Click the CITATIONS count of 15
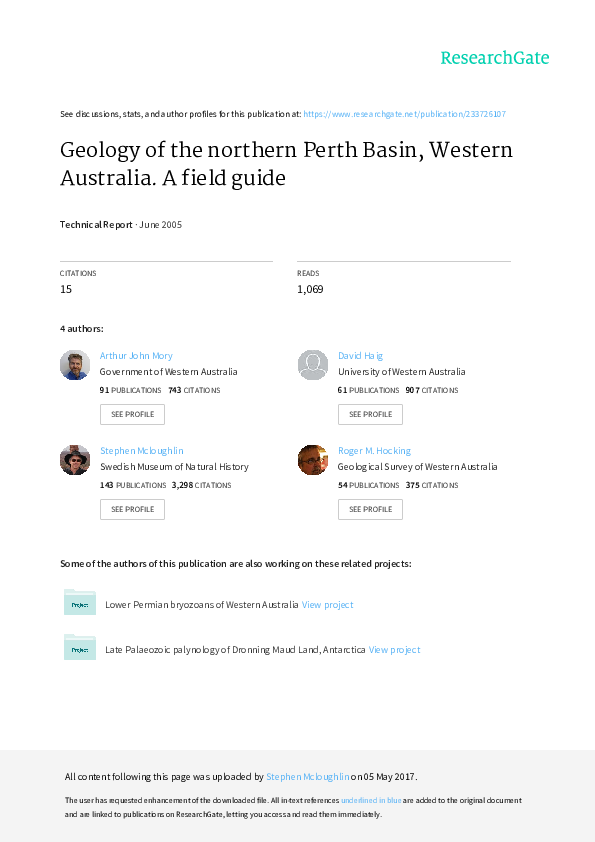 tap(66, 289)
